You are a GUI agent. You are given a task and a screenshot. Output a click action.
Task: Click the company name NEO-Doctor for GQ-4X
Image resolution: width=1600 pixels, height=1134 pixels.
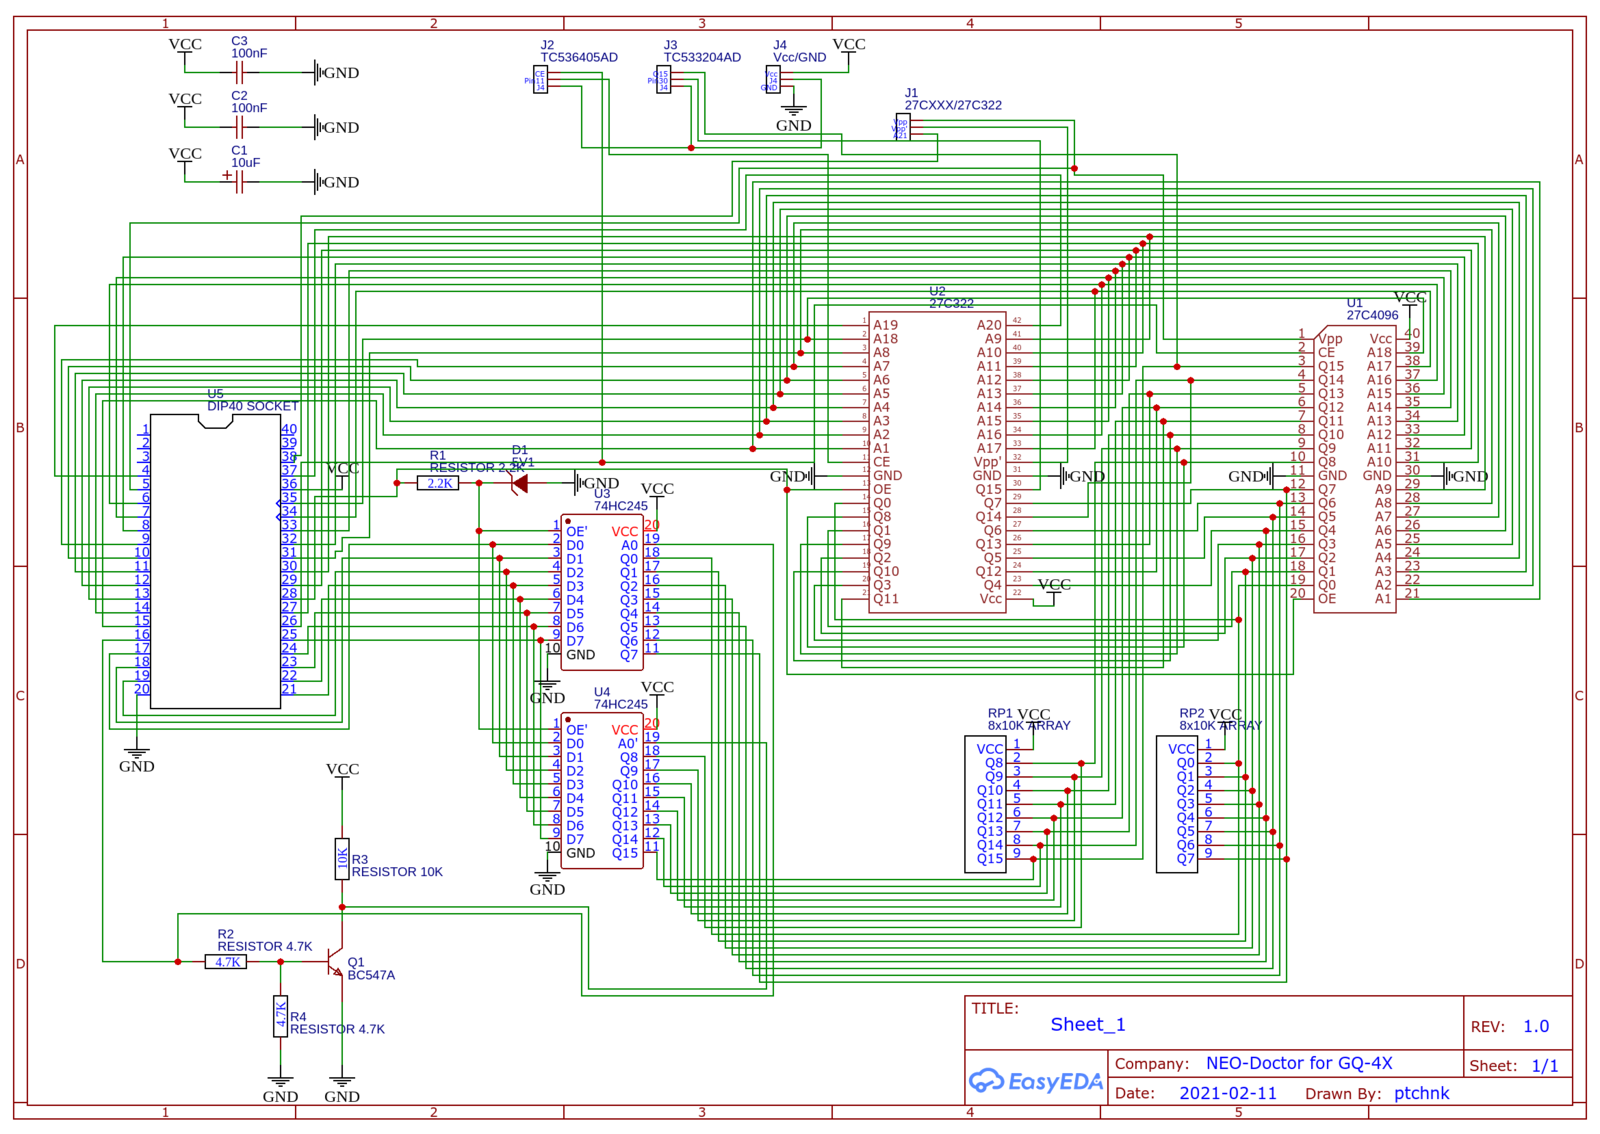click(1298, 1063)
